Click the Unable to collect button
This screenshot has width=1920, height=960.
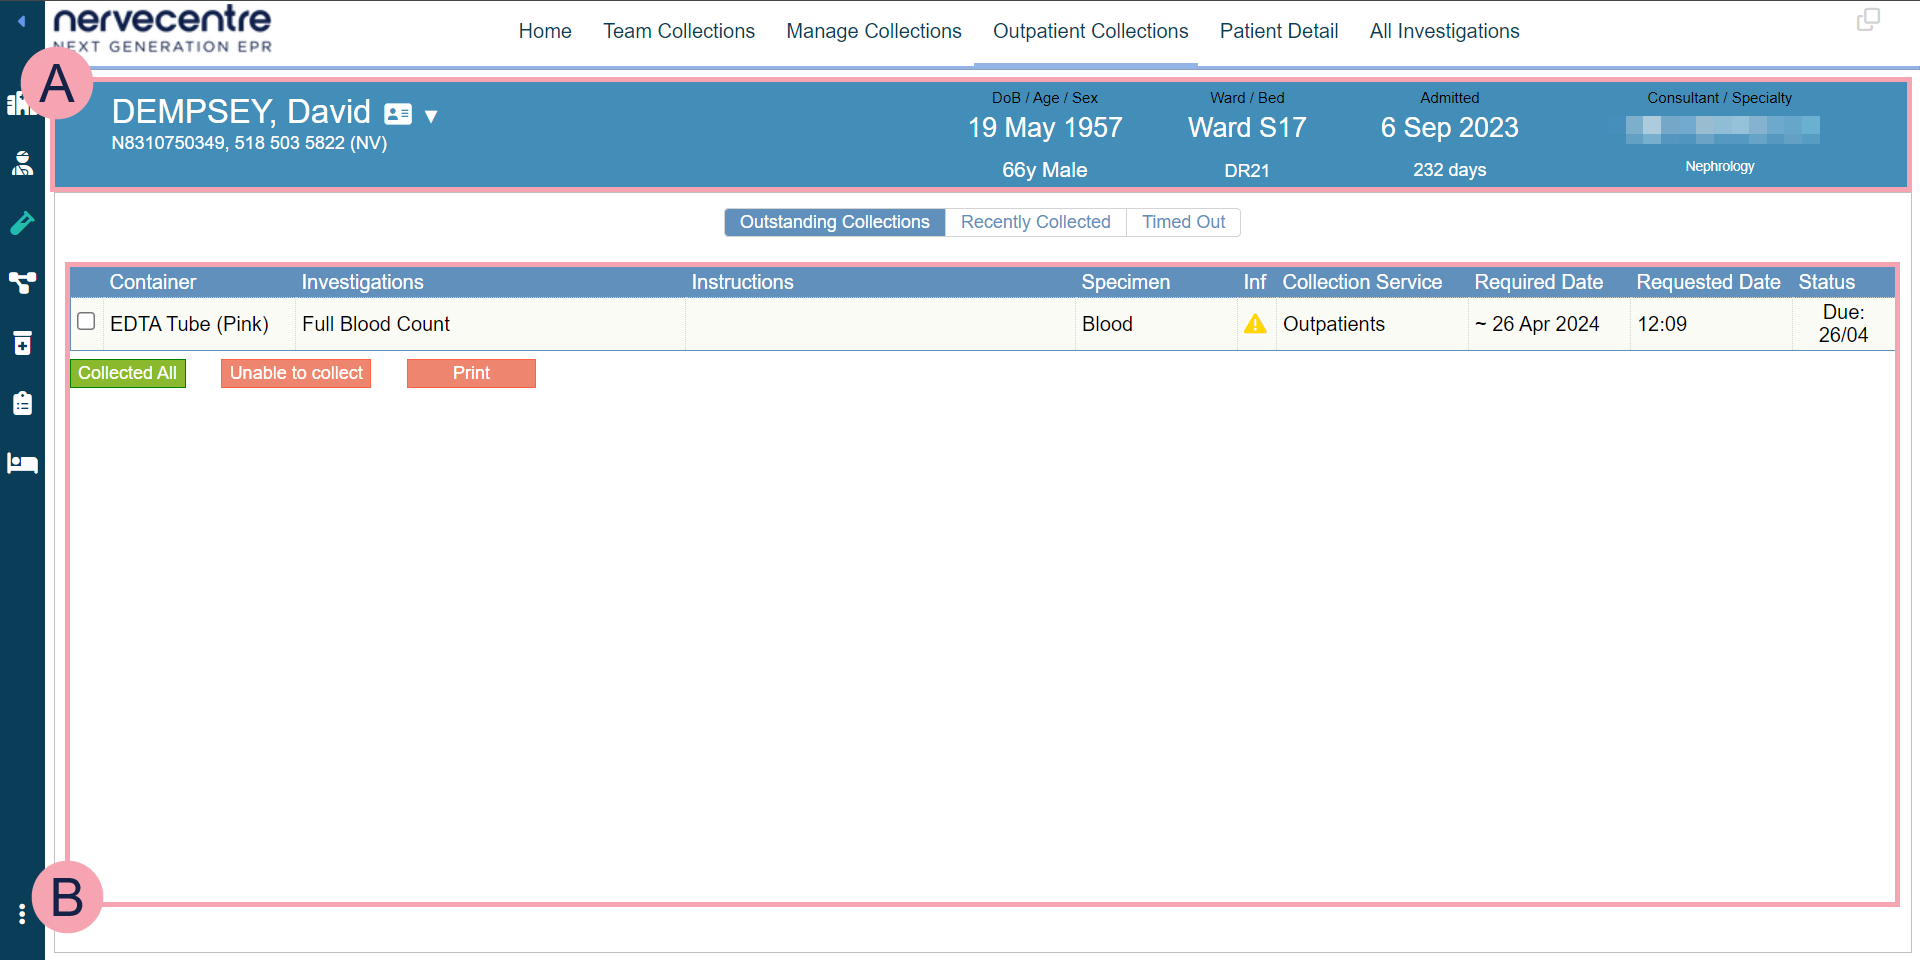(296, 373)
